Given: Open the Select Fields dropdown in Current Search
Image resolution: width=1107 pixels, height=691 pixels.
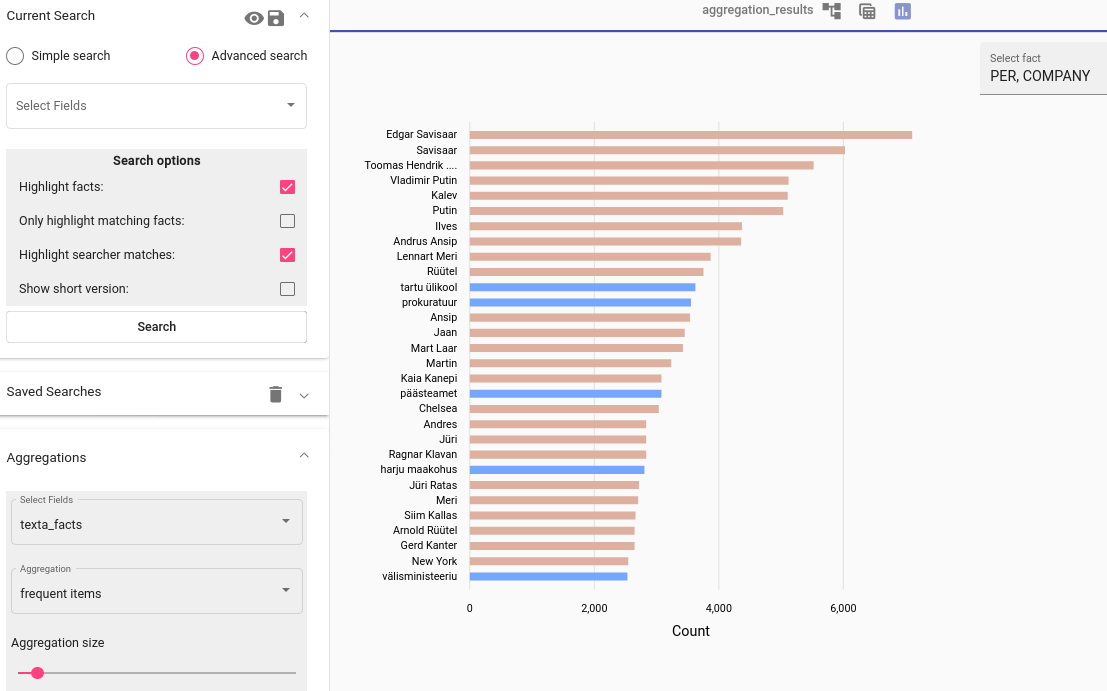Looking at the screenshot, I should (x=156, y=106).
